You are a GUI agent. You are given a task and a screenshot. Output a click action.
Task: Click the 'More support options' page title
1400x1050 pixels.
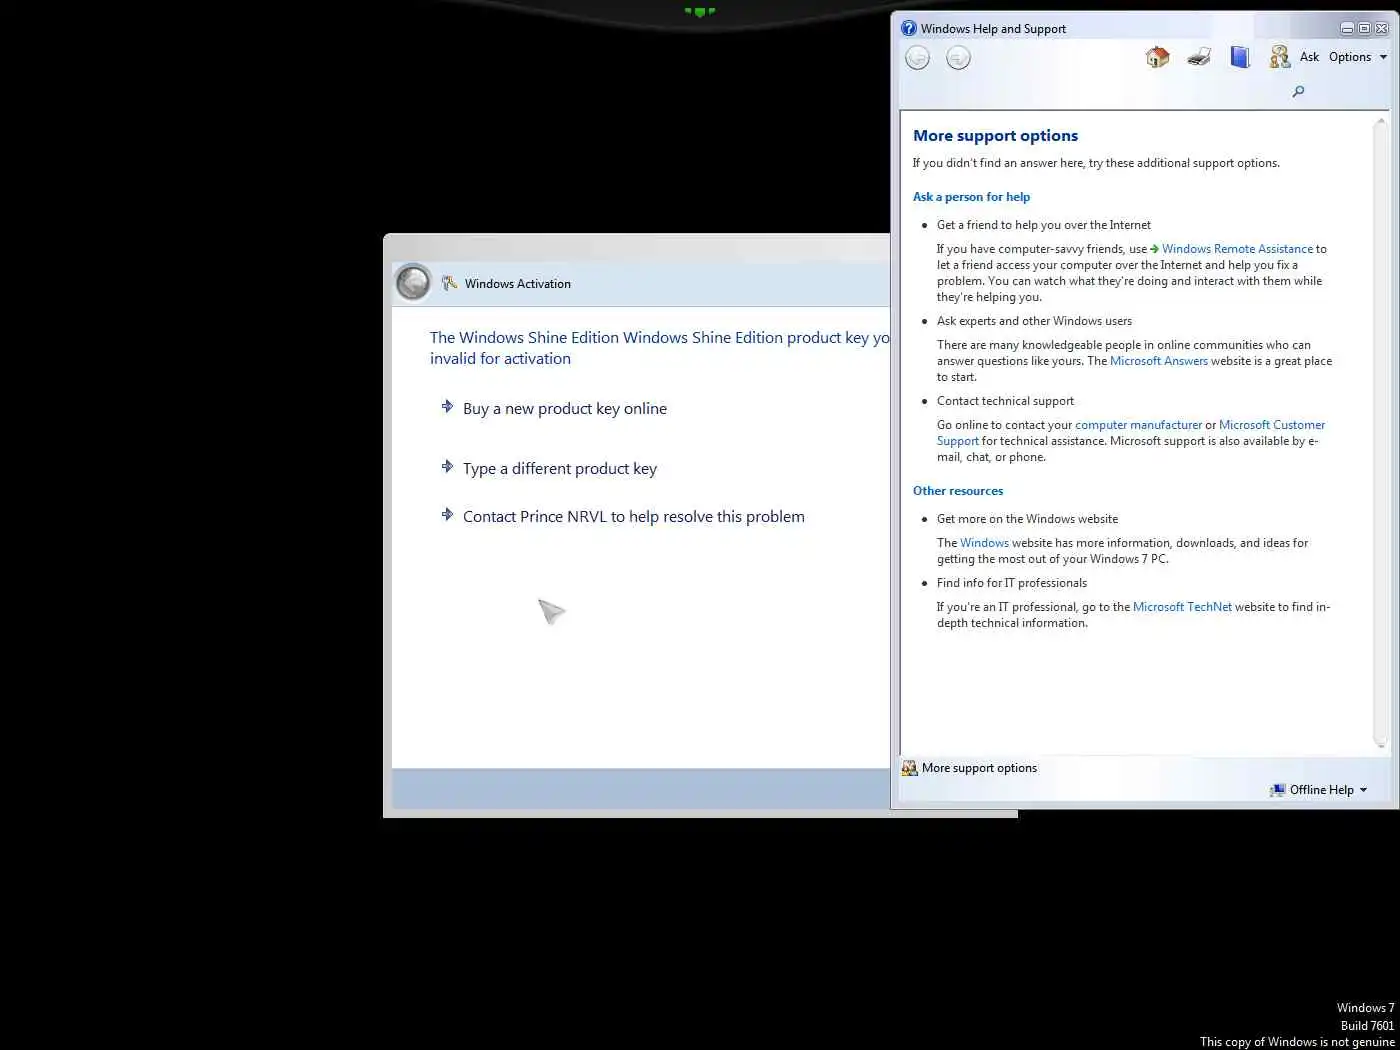995,135
